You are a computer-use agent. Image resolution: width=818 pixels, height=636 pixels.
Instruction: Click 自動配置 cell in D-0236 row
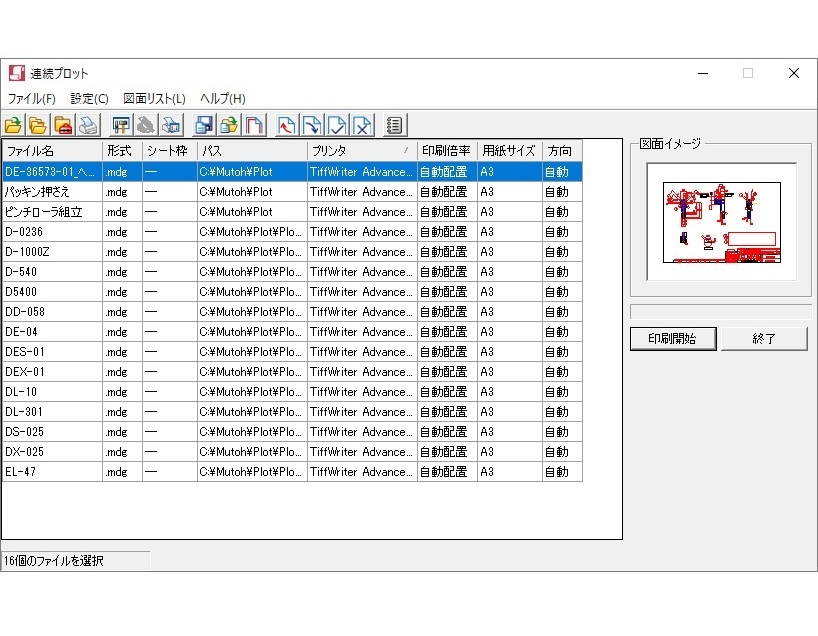[x=447, y=232]
